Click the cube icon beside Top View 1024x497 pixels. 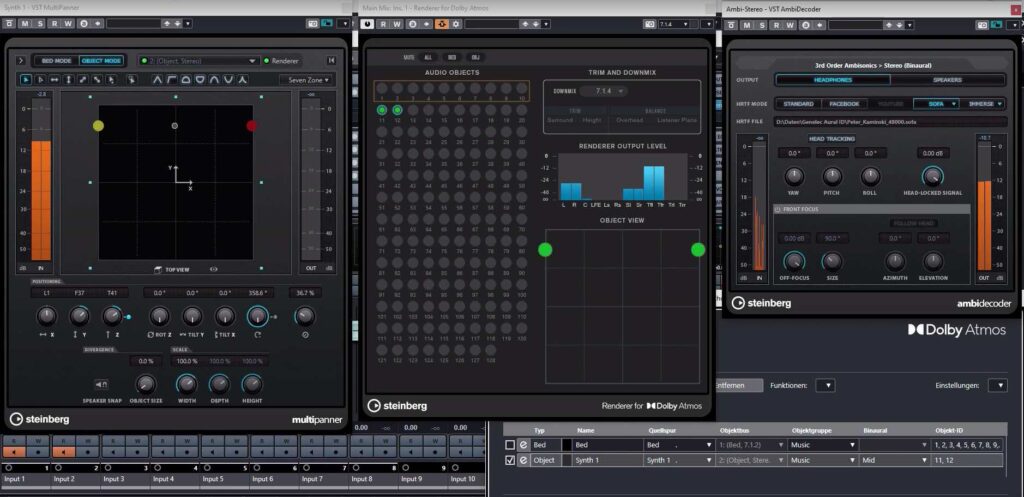pyautogui.click(x=158, y=269)
